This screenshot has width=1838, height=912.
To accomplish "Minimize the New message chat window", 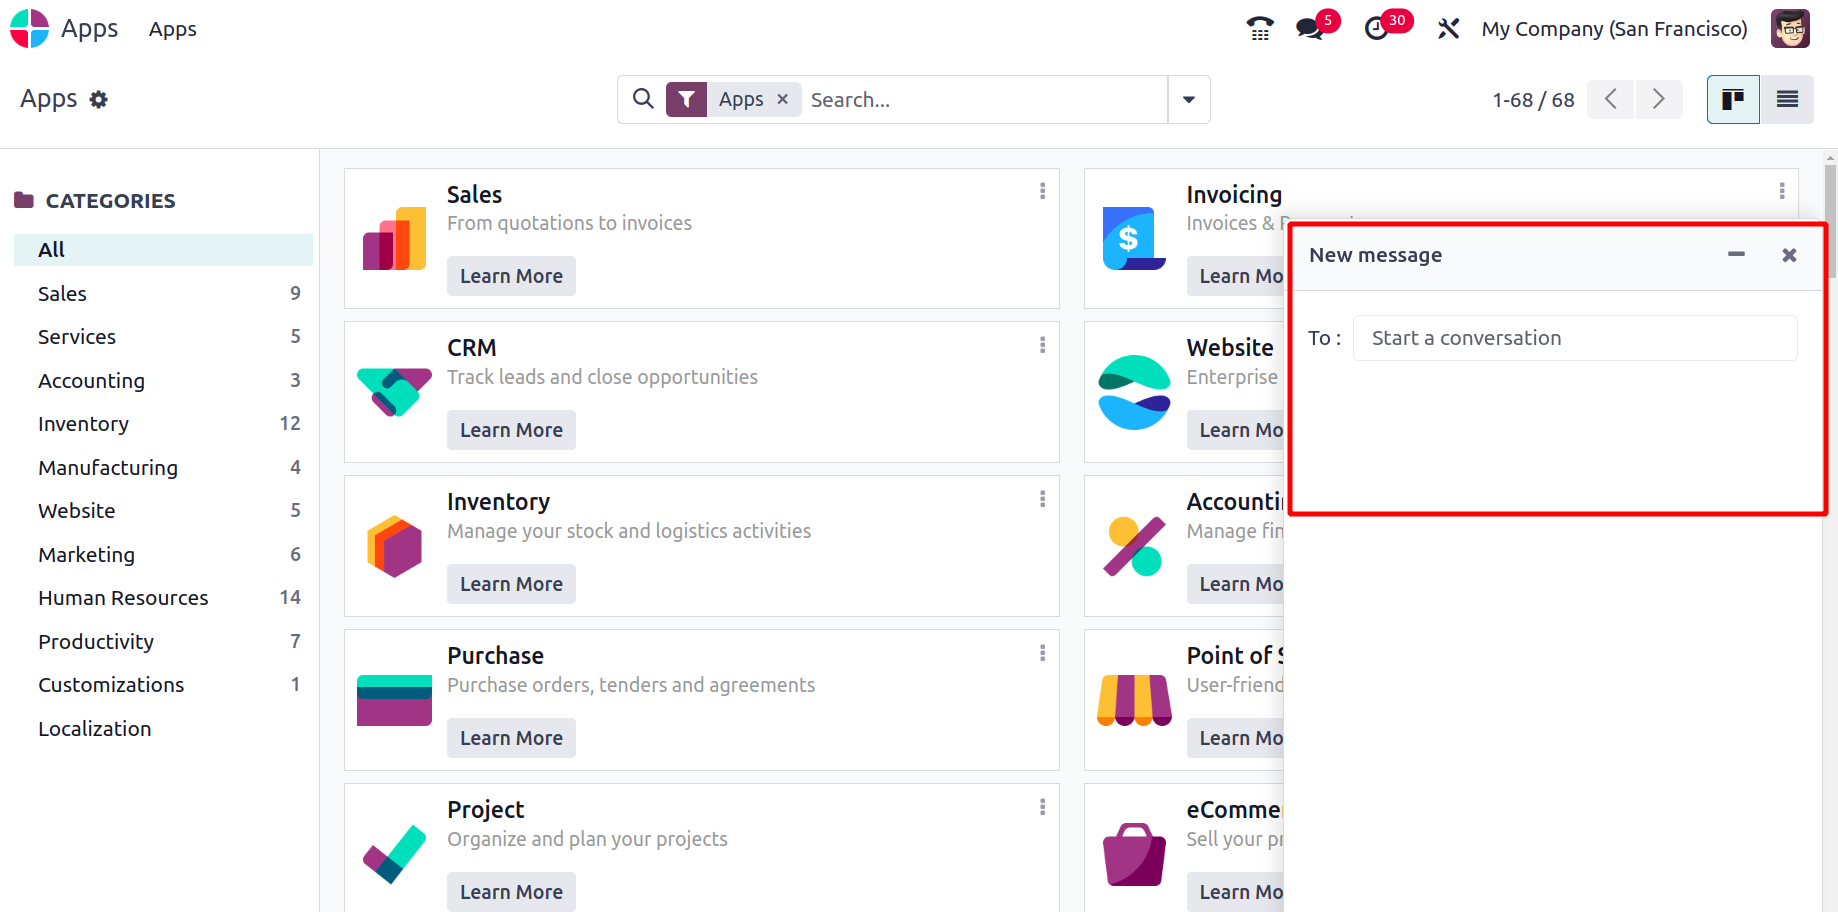I will [1736, 255].
